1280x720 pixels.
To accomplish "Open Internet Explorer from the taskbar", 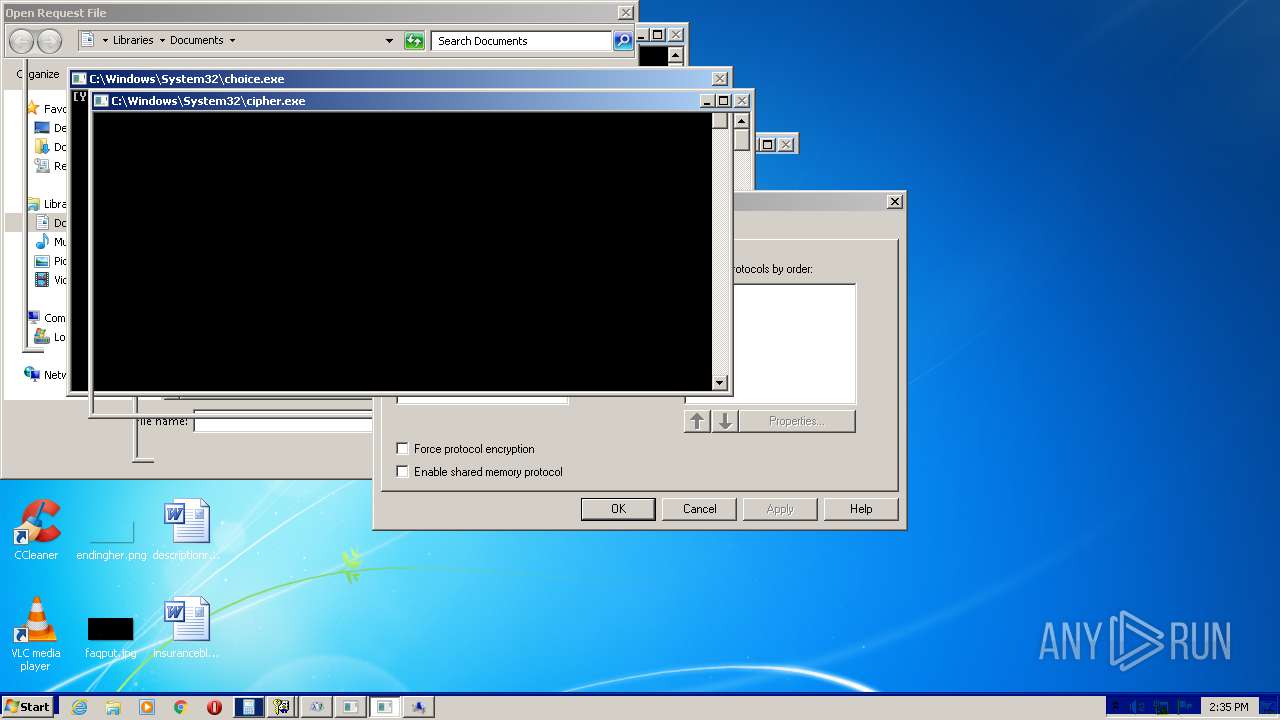I will (x=80, y=707).
